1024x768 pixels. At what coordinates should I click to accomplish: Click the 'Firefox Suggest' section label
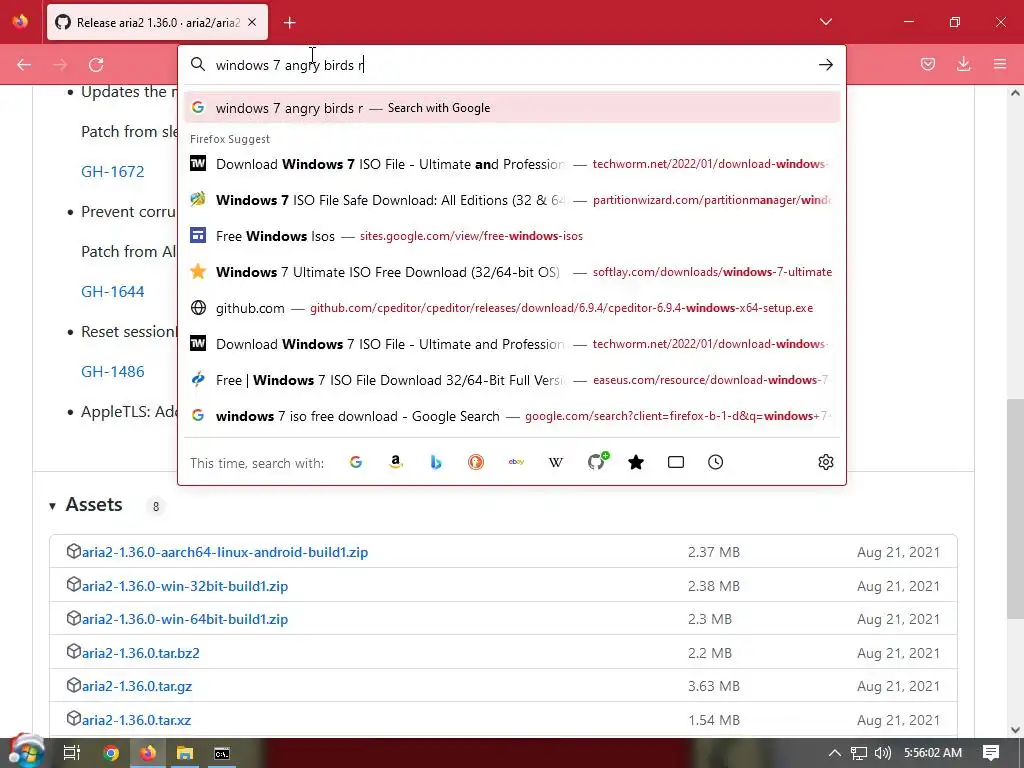230,139
